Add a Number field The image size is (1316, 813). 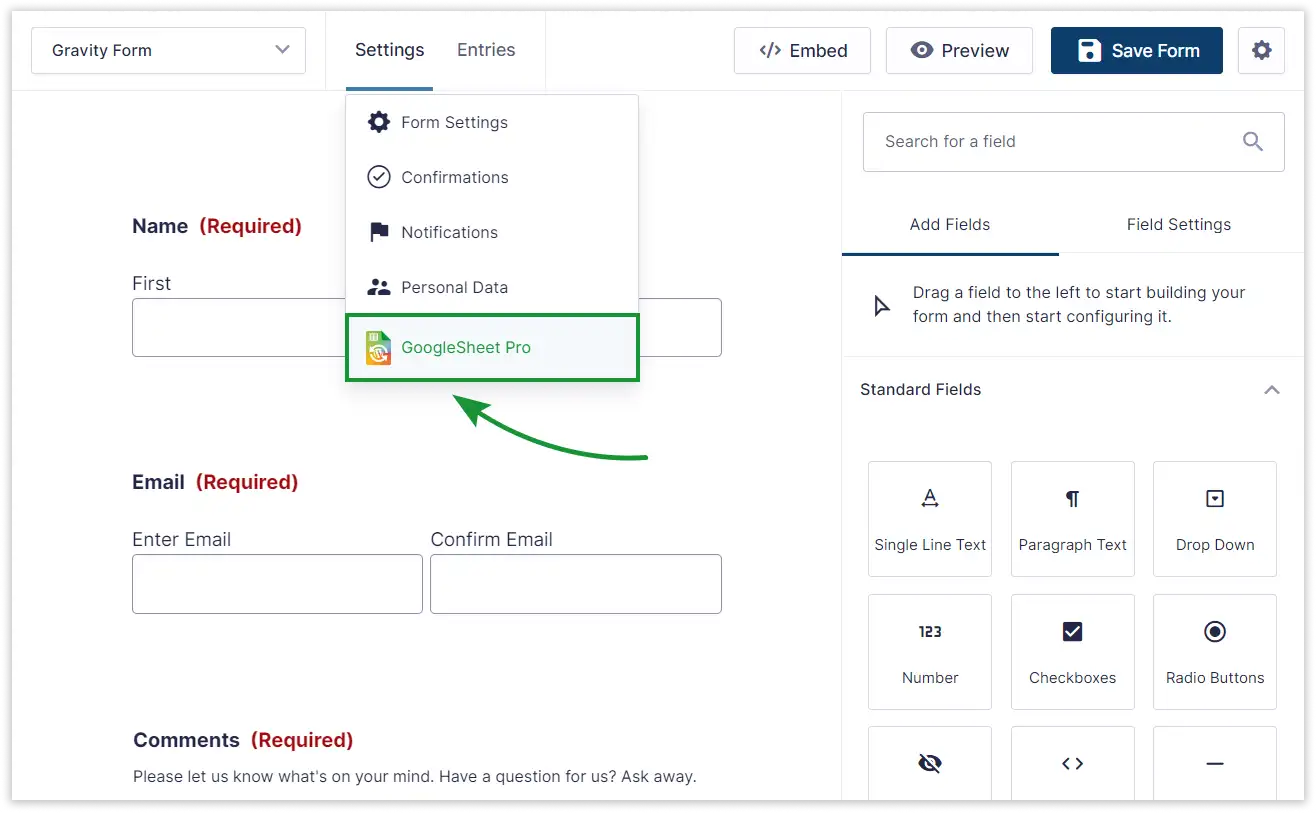coord(930,651)
